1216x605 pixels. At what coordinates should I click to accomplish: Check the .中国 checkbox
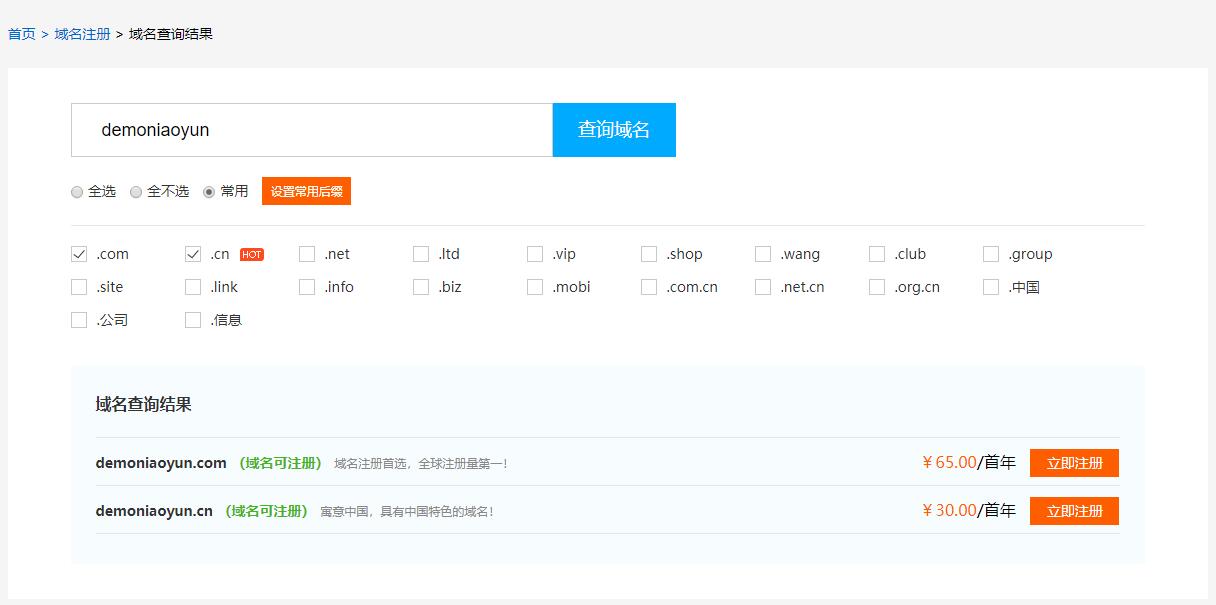click(991, 287)
